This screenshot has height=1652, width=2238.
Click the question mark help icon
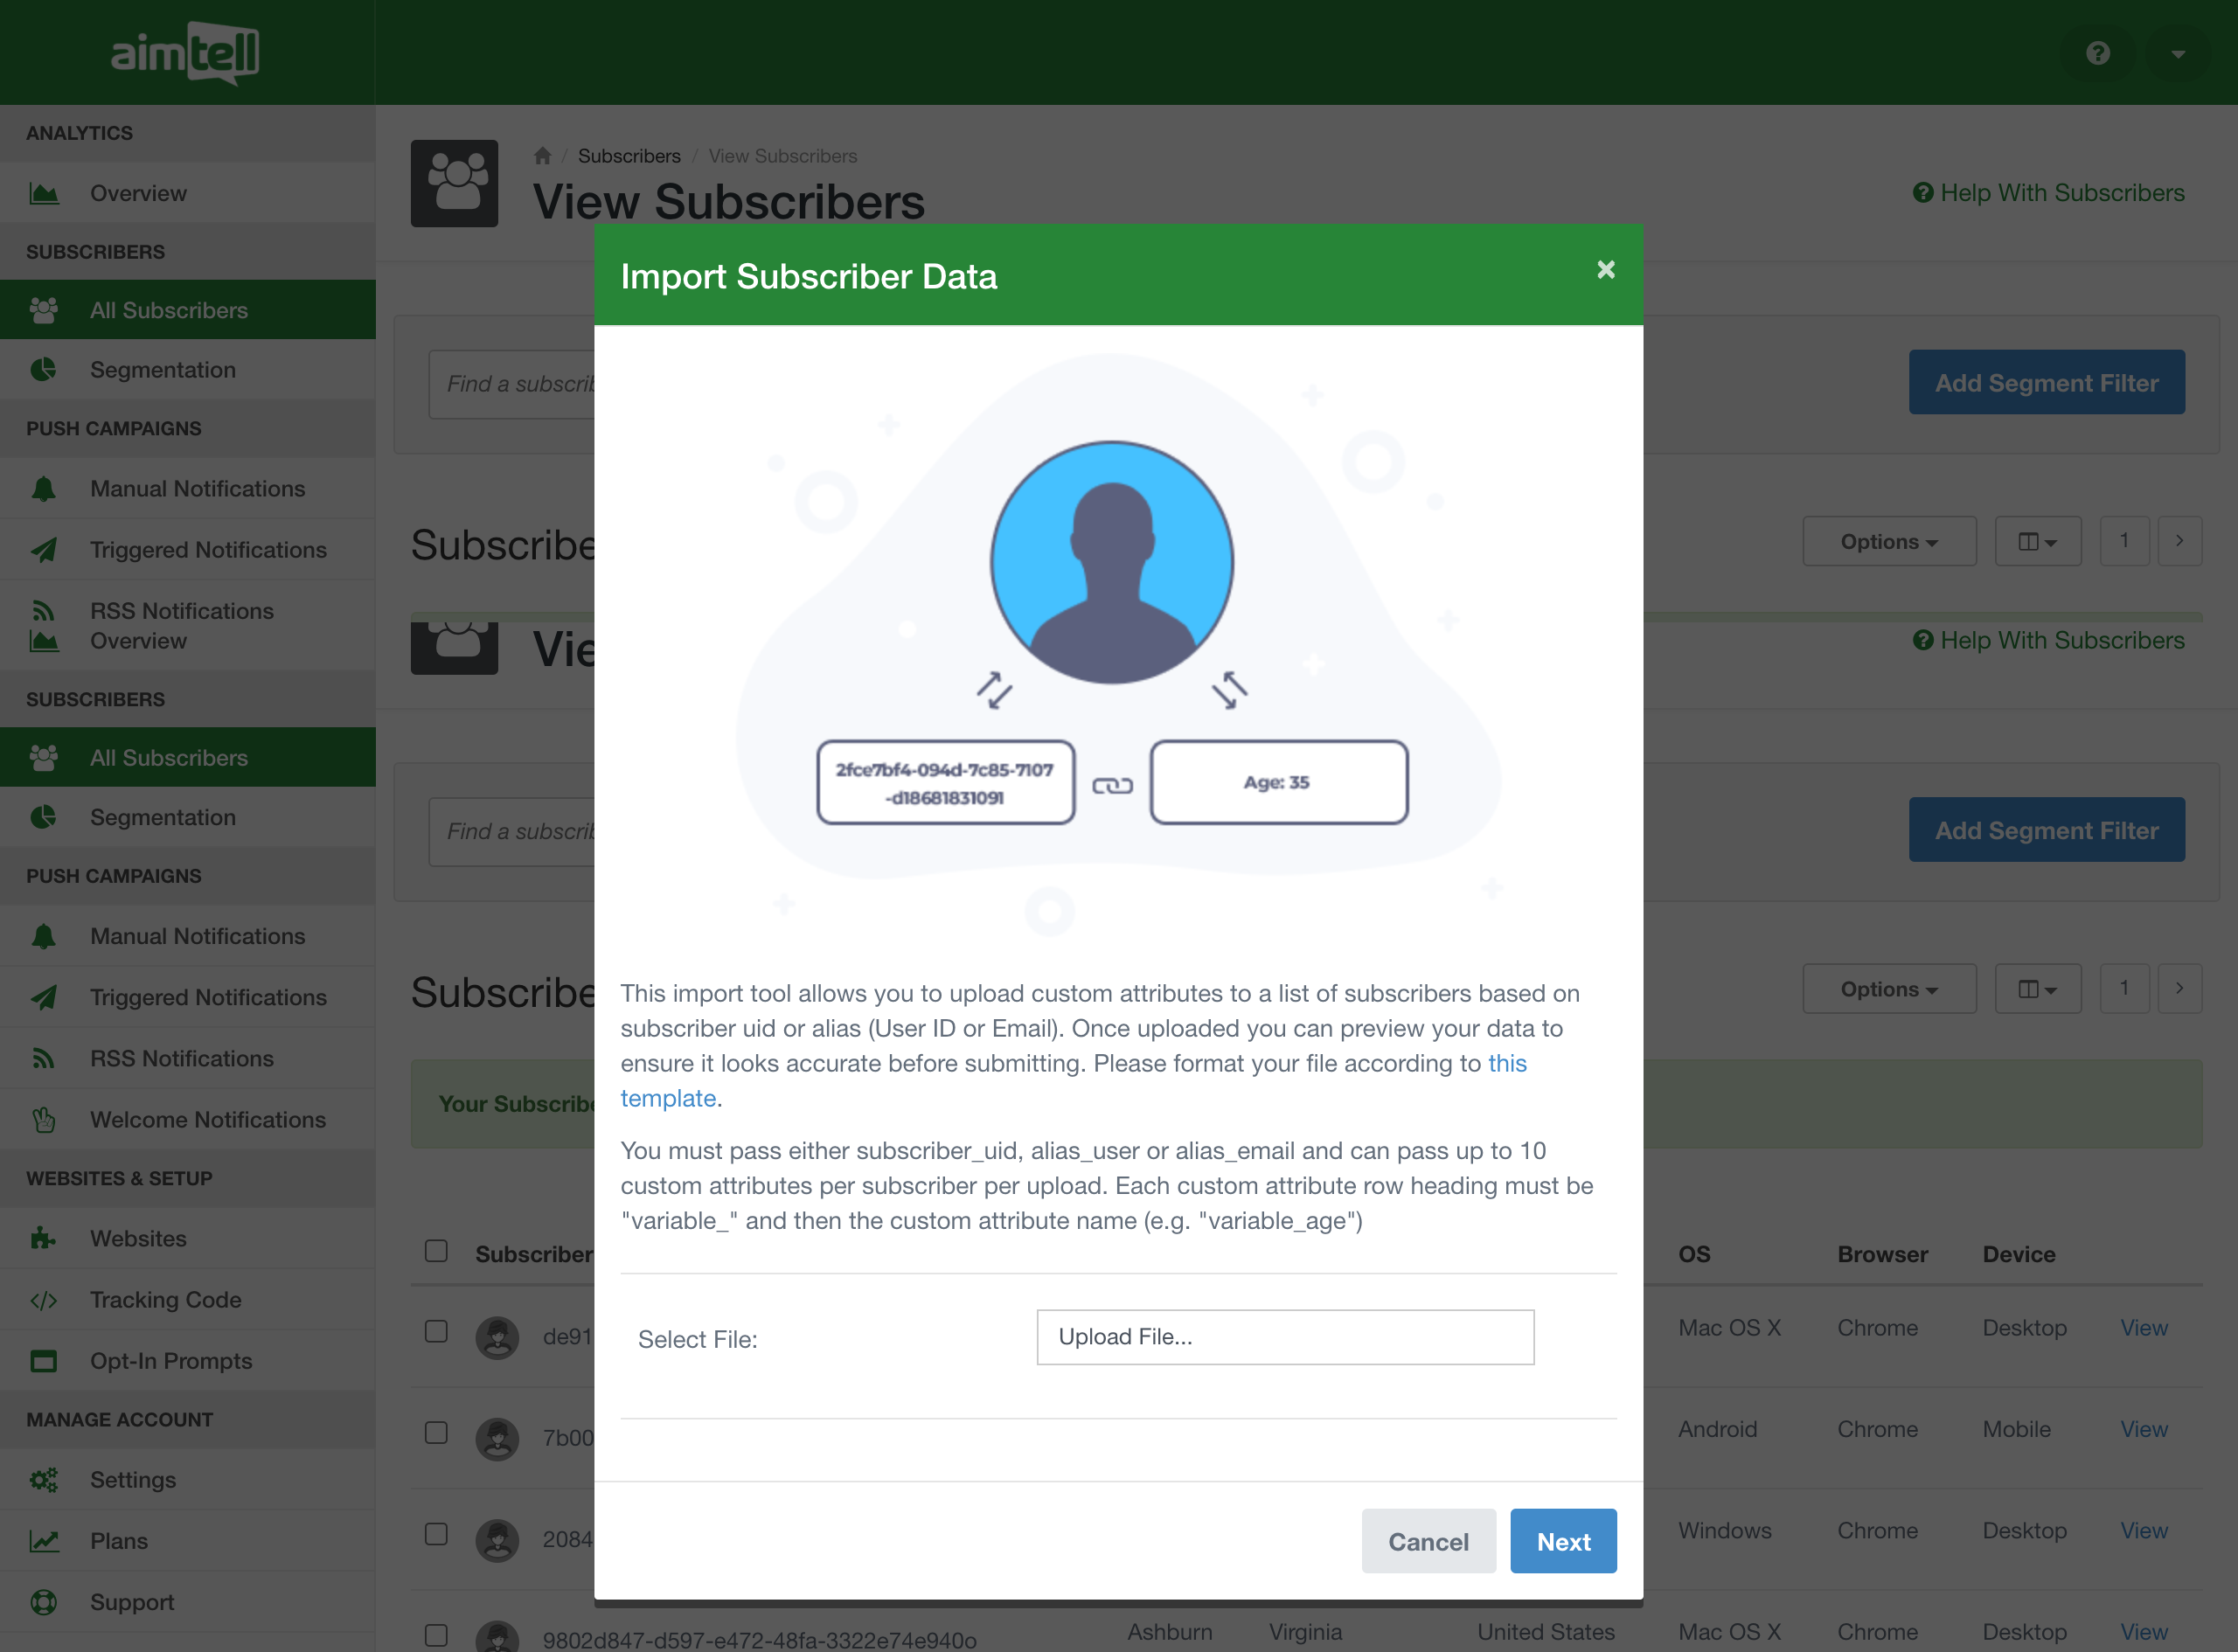[2097, 53]
